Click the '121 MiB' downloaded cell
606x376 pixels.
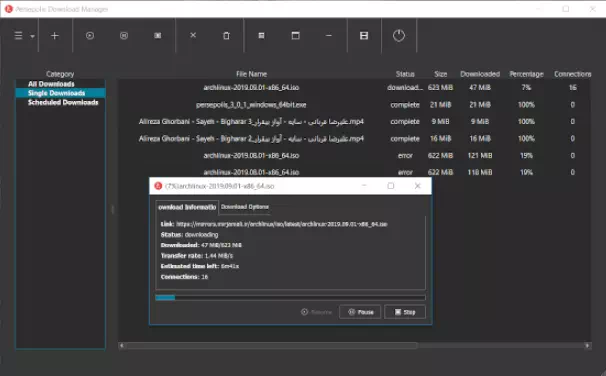[480, 155]
